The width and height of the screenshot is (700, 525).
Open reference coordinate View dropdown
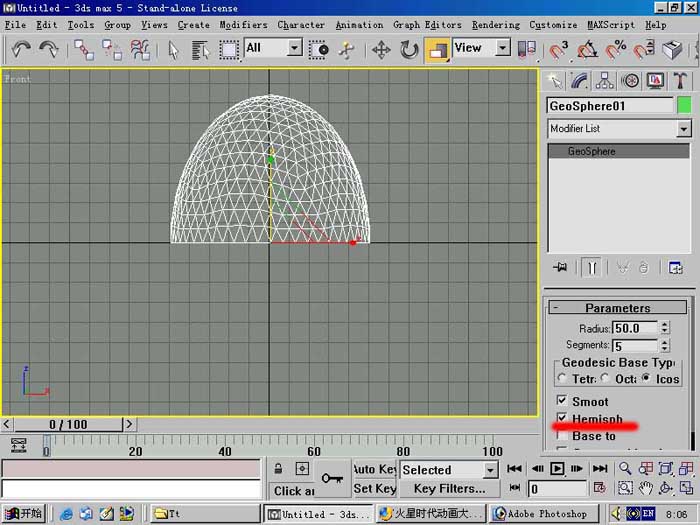pyautogui.click(x=503, y=47)
